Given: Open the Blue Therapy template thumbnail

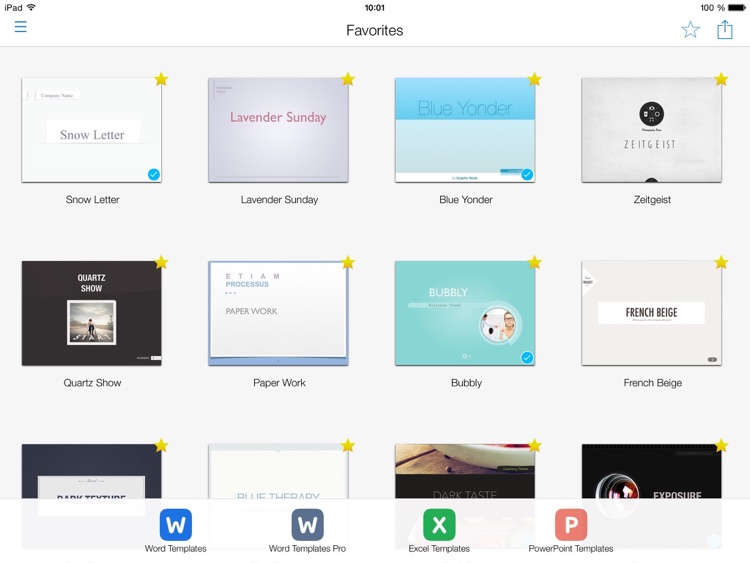Looking at the screenshot, I should 278,472.
